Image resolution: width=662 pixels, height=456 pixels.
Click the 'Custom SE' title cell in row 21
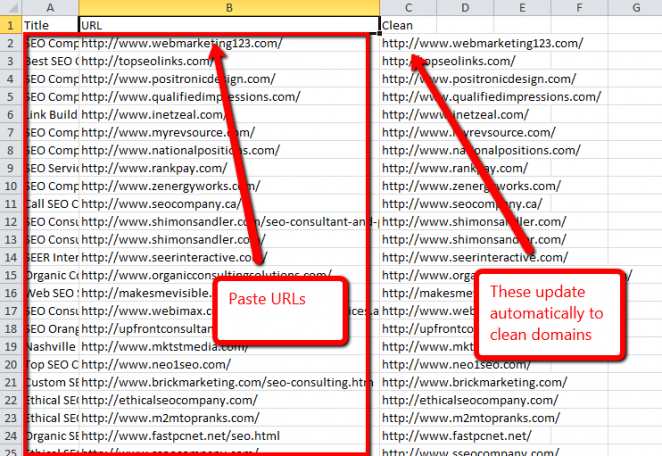(50, 382)
